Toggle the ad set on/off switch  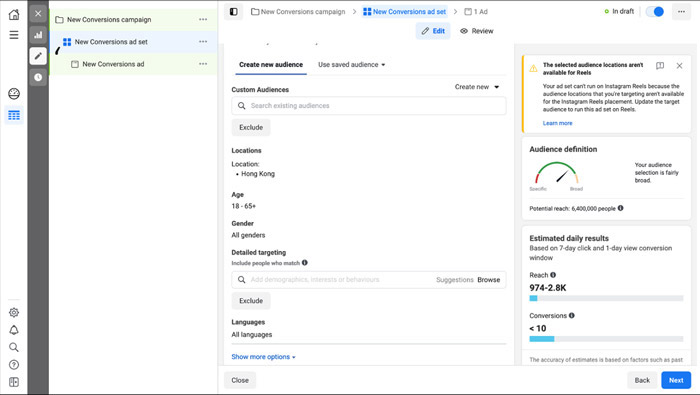tap(655, 12)
